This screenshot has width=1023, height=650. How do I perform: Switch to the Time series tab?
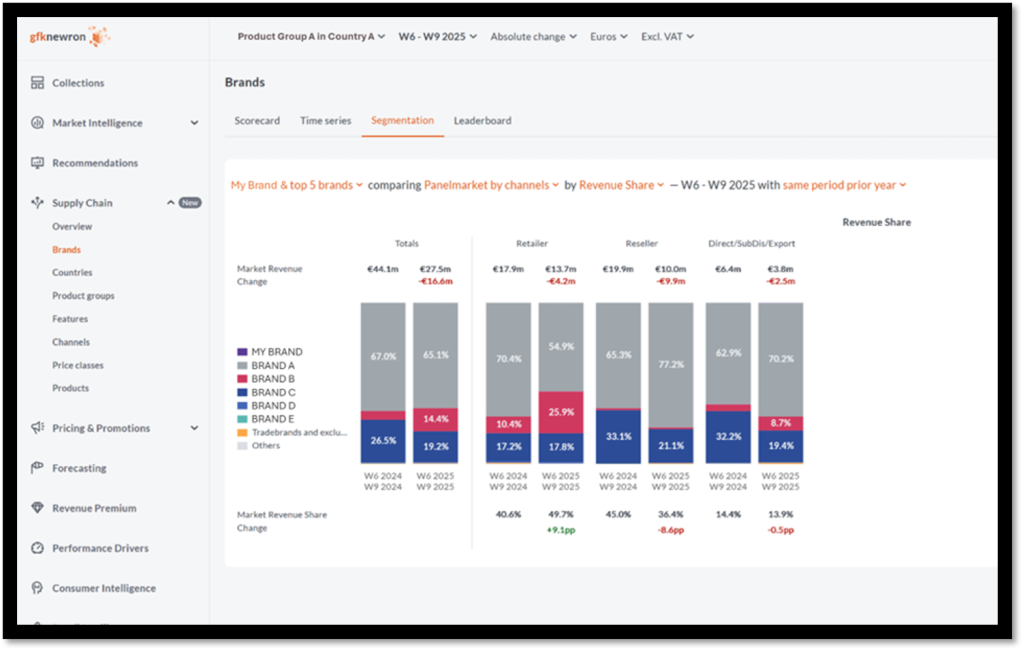click(x=326, y=121)
